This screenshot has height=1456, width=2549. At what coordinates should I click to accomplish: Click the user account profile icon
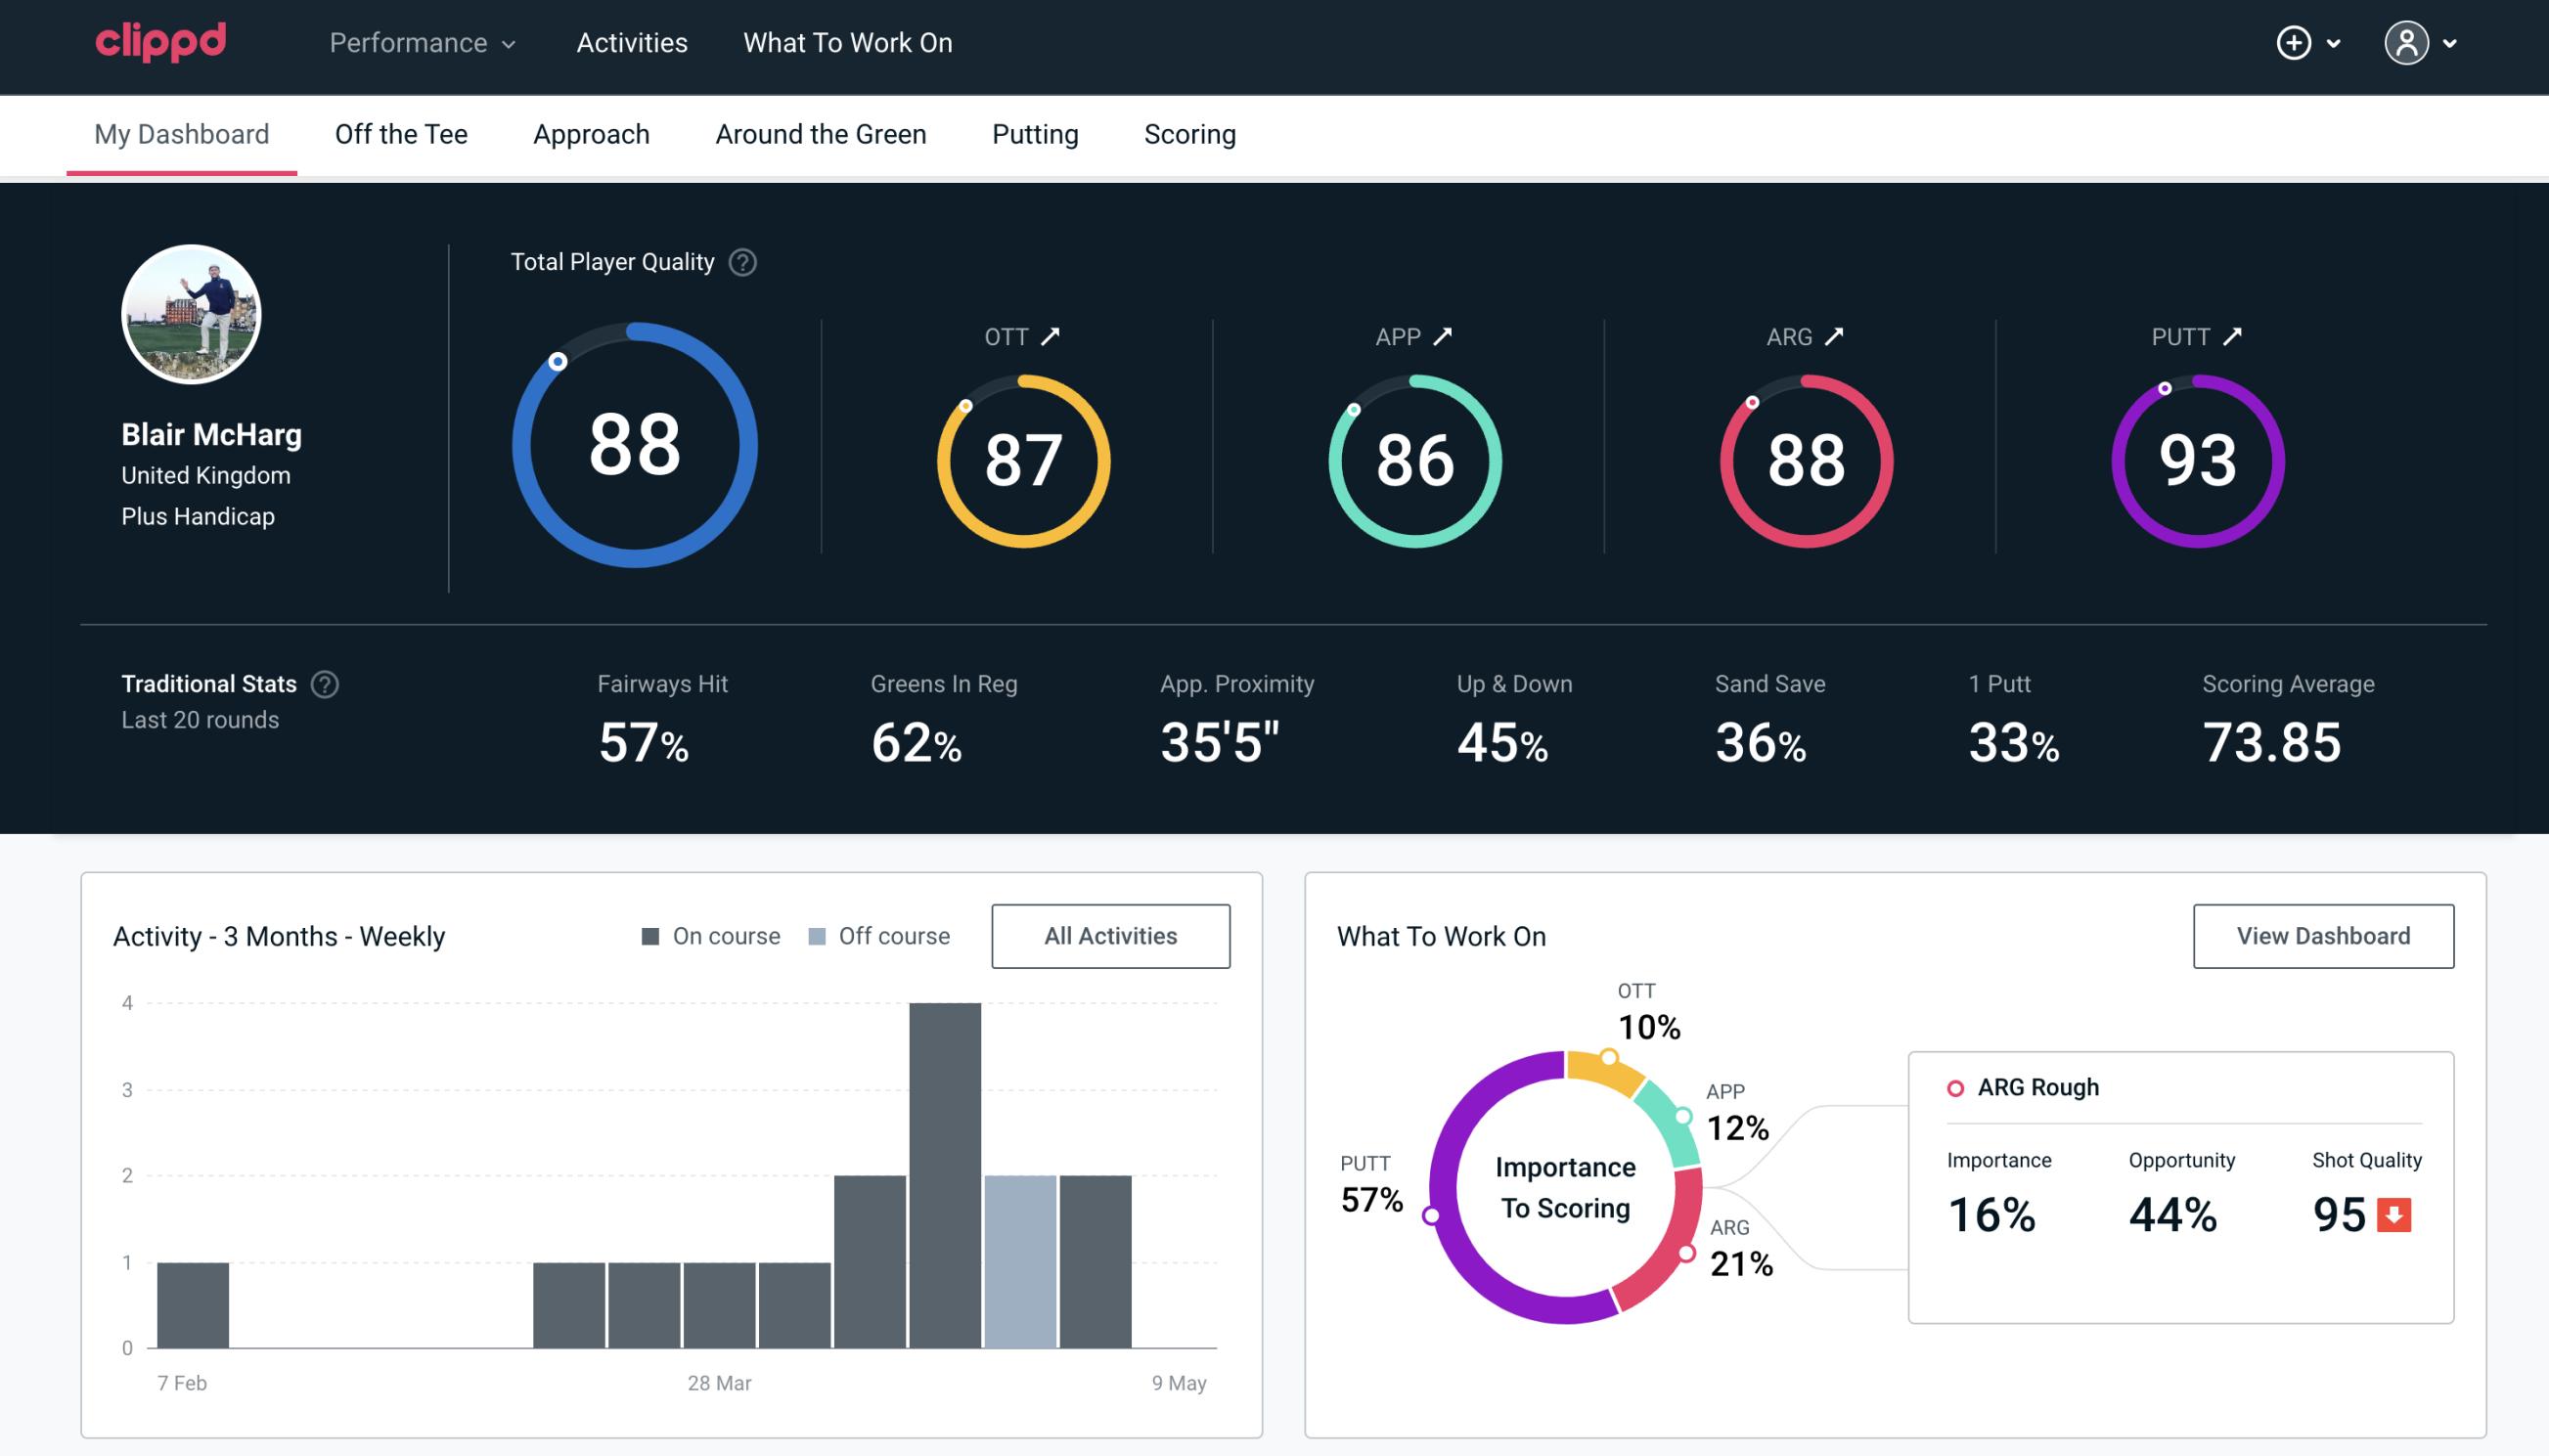(x=2407, y=44)
